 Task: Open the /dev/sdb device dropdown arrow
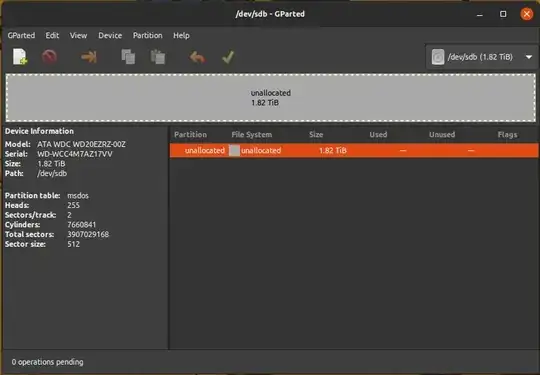coord(529,57)
